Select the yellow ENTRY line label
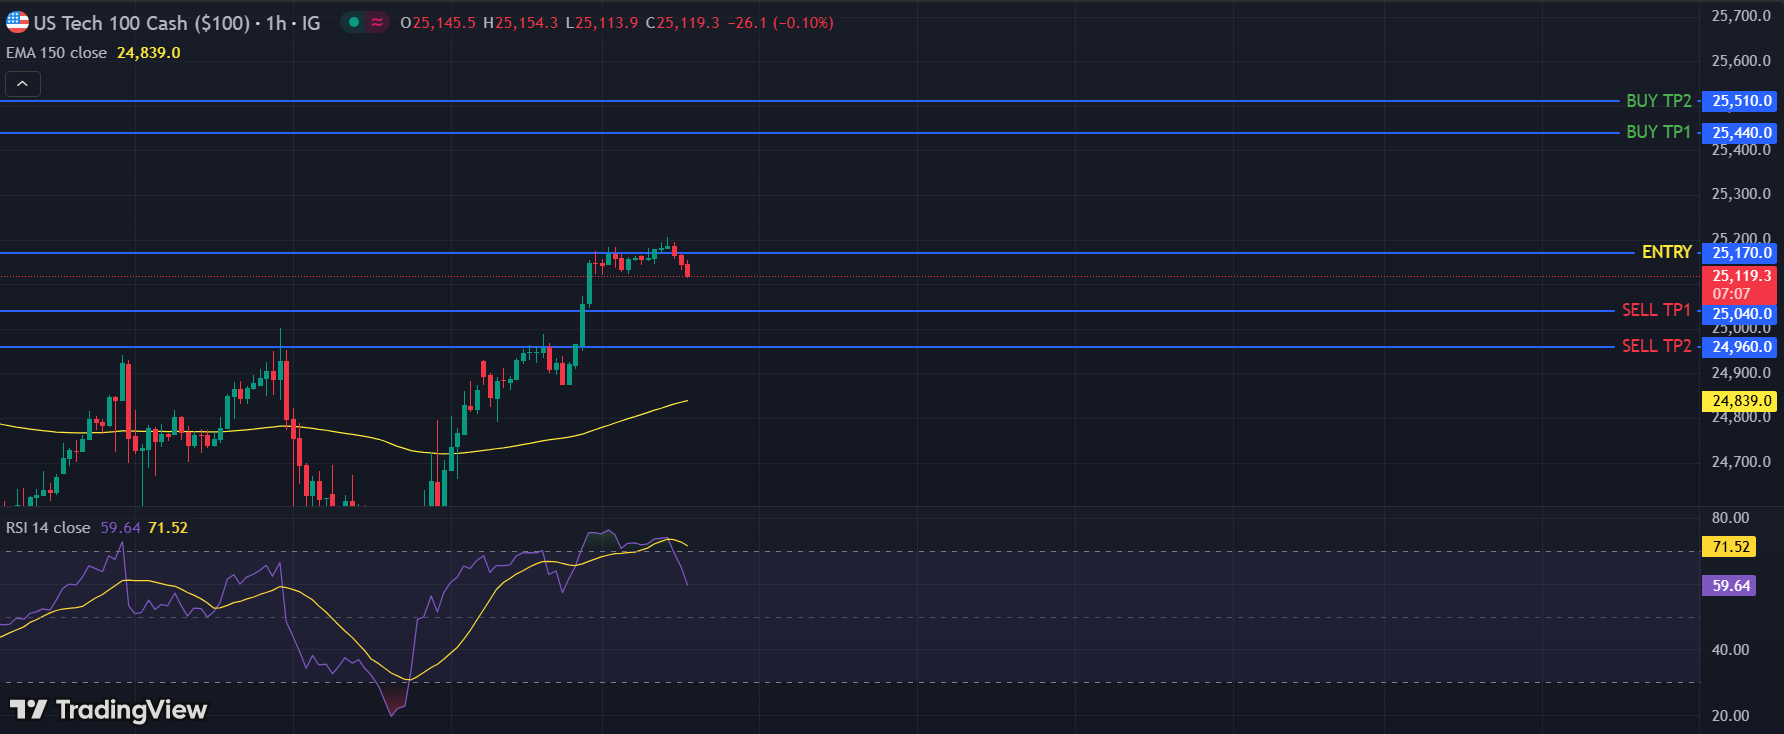Viewport: 1784px width, 734px height. (1666, 252)
